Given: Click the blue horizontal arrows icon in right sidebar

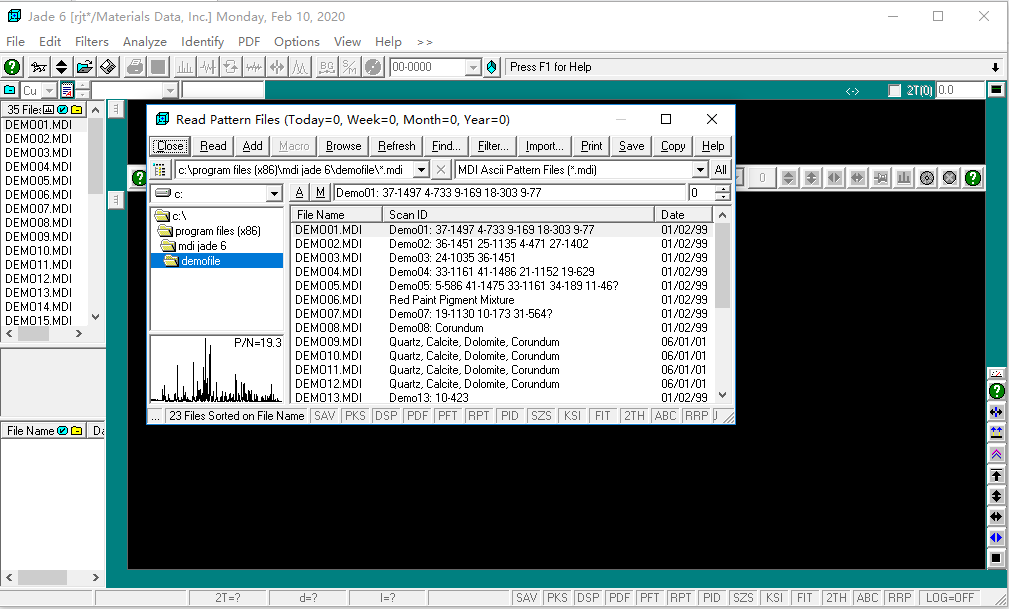Looking at the screenshot, I should click(x=996, y=413).
